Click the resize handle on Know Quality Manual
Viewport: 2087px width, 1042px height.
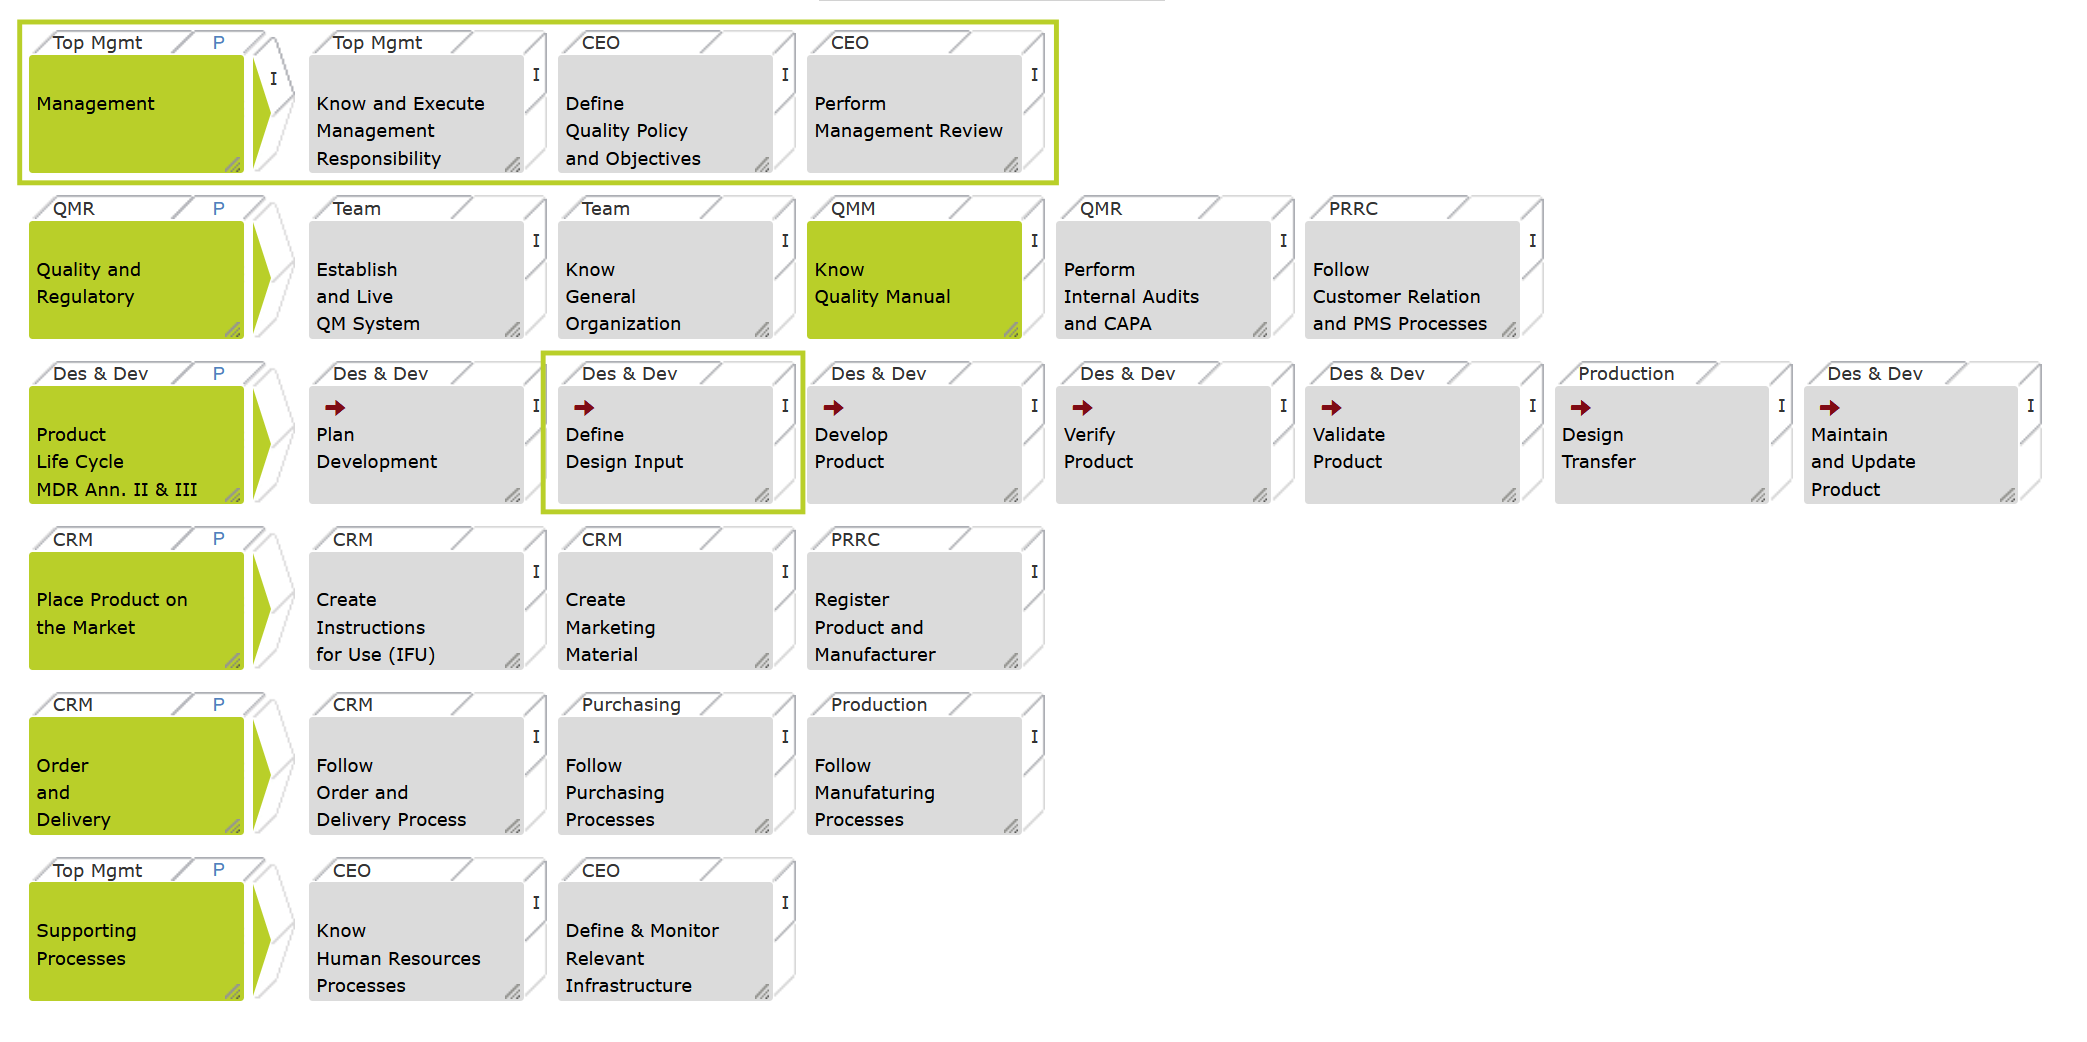[1012, 330]
